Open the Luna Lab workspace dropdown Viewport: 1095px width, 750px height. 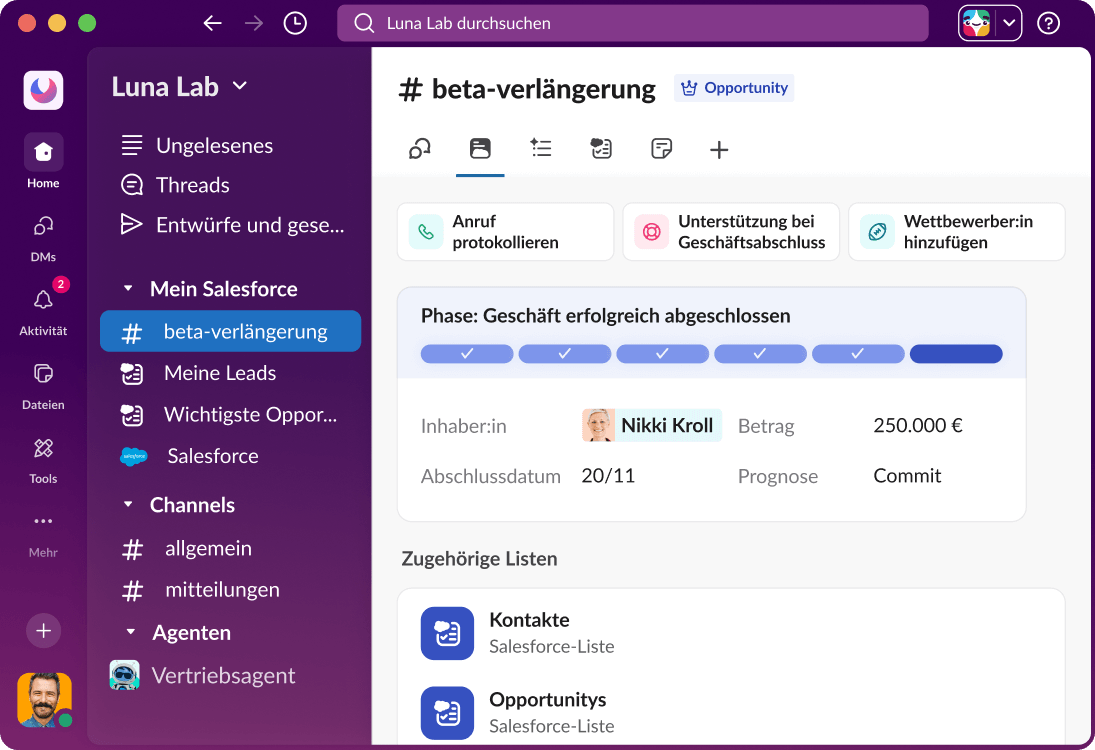(x=178, y=87)
